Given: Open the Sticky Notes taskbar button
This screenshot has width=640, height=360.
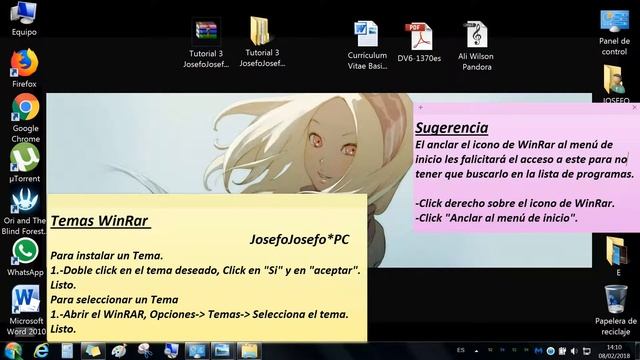Looking at the screenshot, I should [x=93, y=351].
